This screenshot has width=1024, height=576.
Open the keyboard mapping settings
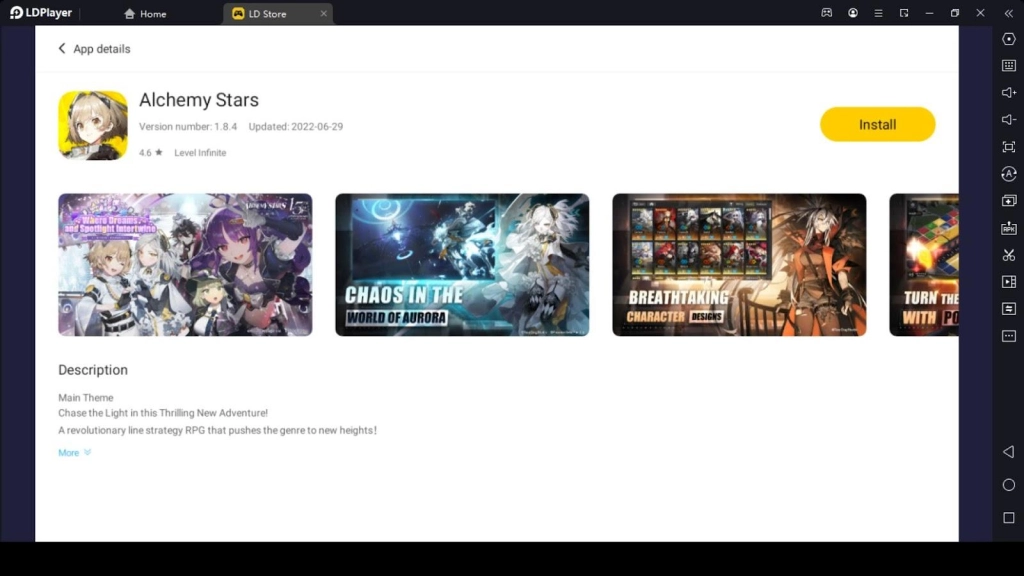click(x=1008, y=66)
